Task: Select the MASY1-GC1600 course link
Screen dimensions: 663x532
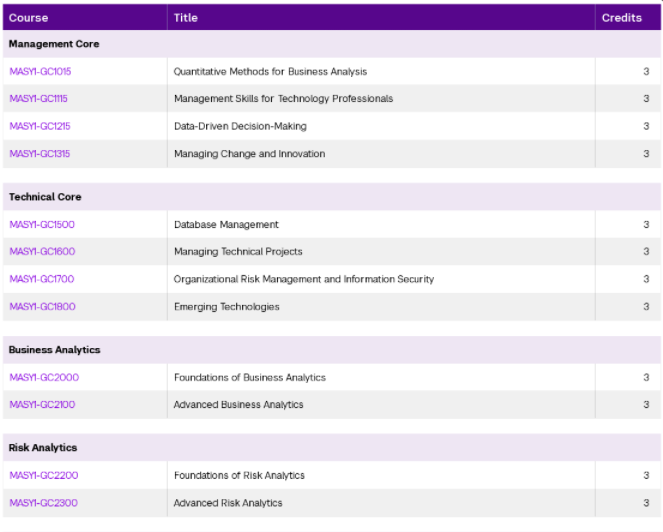Action: click(42, 252)
